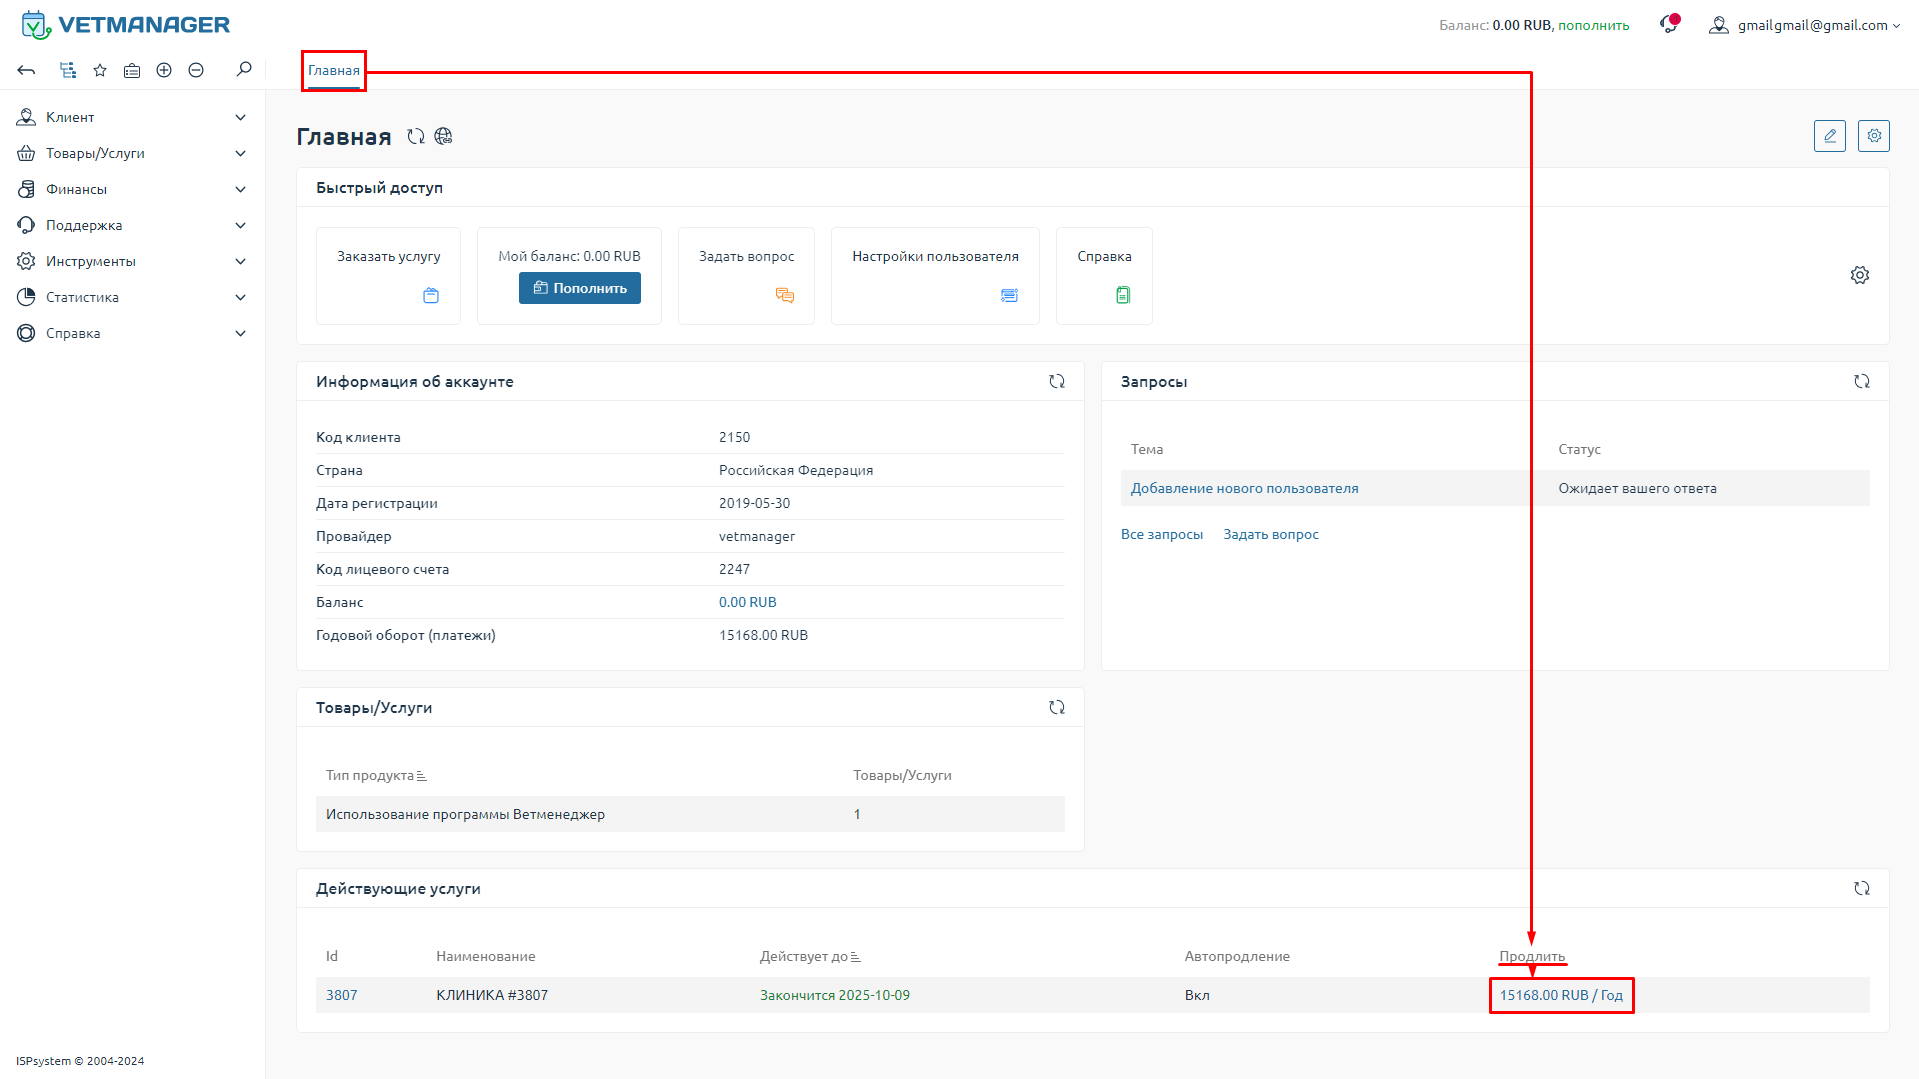Screen dimensions: 1919x1079
Task: Open the gear settings for Быстрый доступ
Action: point(1859,275)
